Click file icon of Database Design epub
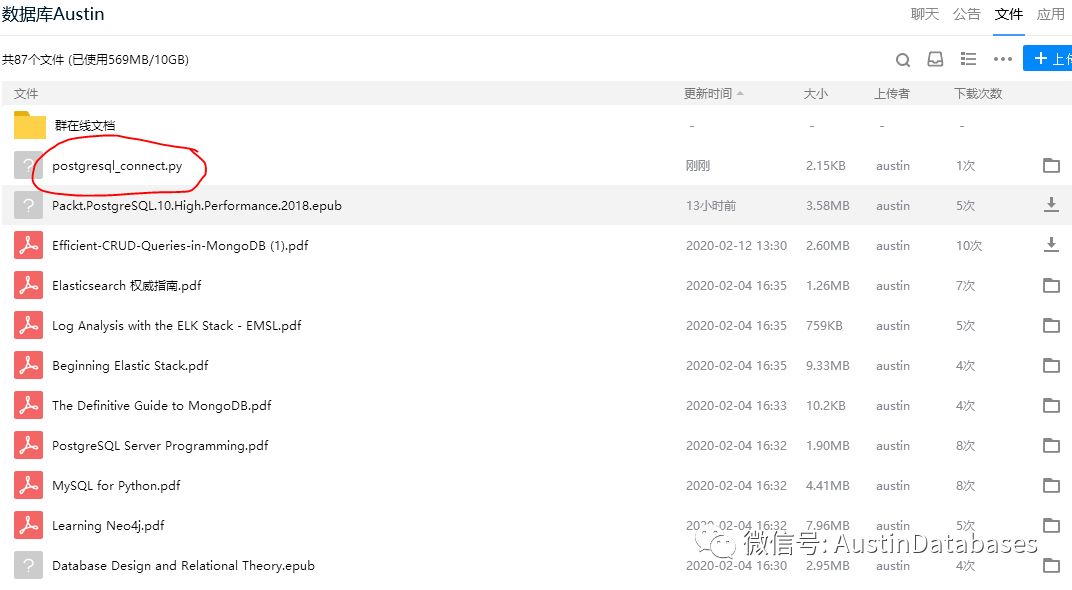 28,565
